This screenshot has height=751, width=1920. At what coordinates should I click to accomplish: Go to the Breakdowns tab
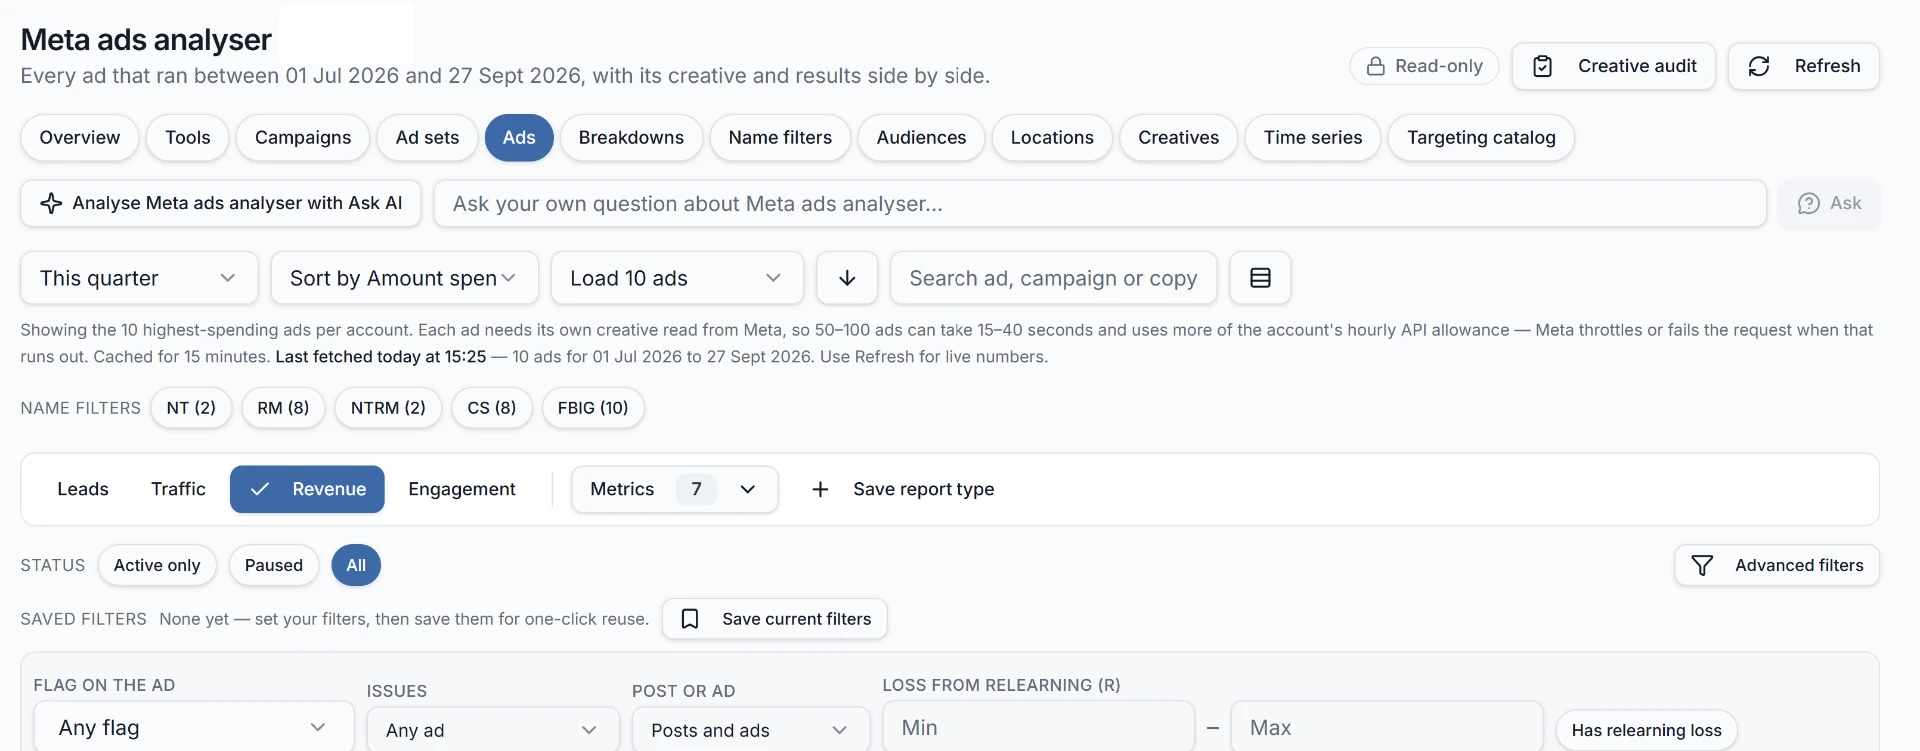point(631,138)
